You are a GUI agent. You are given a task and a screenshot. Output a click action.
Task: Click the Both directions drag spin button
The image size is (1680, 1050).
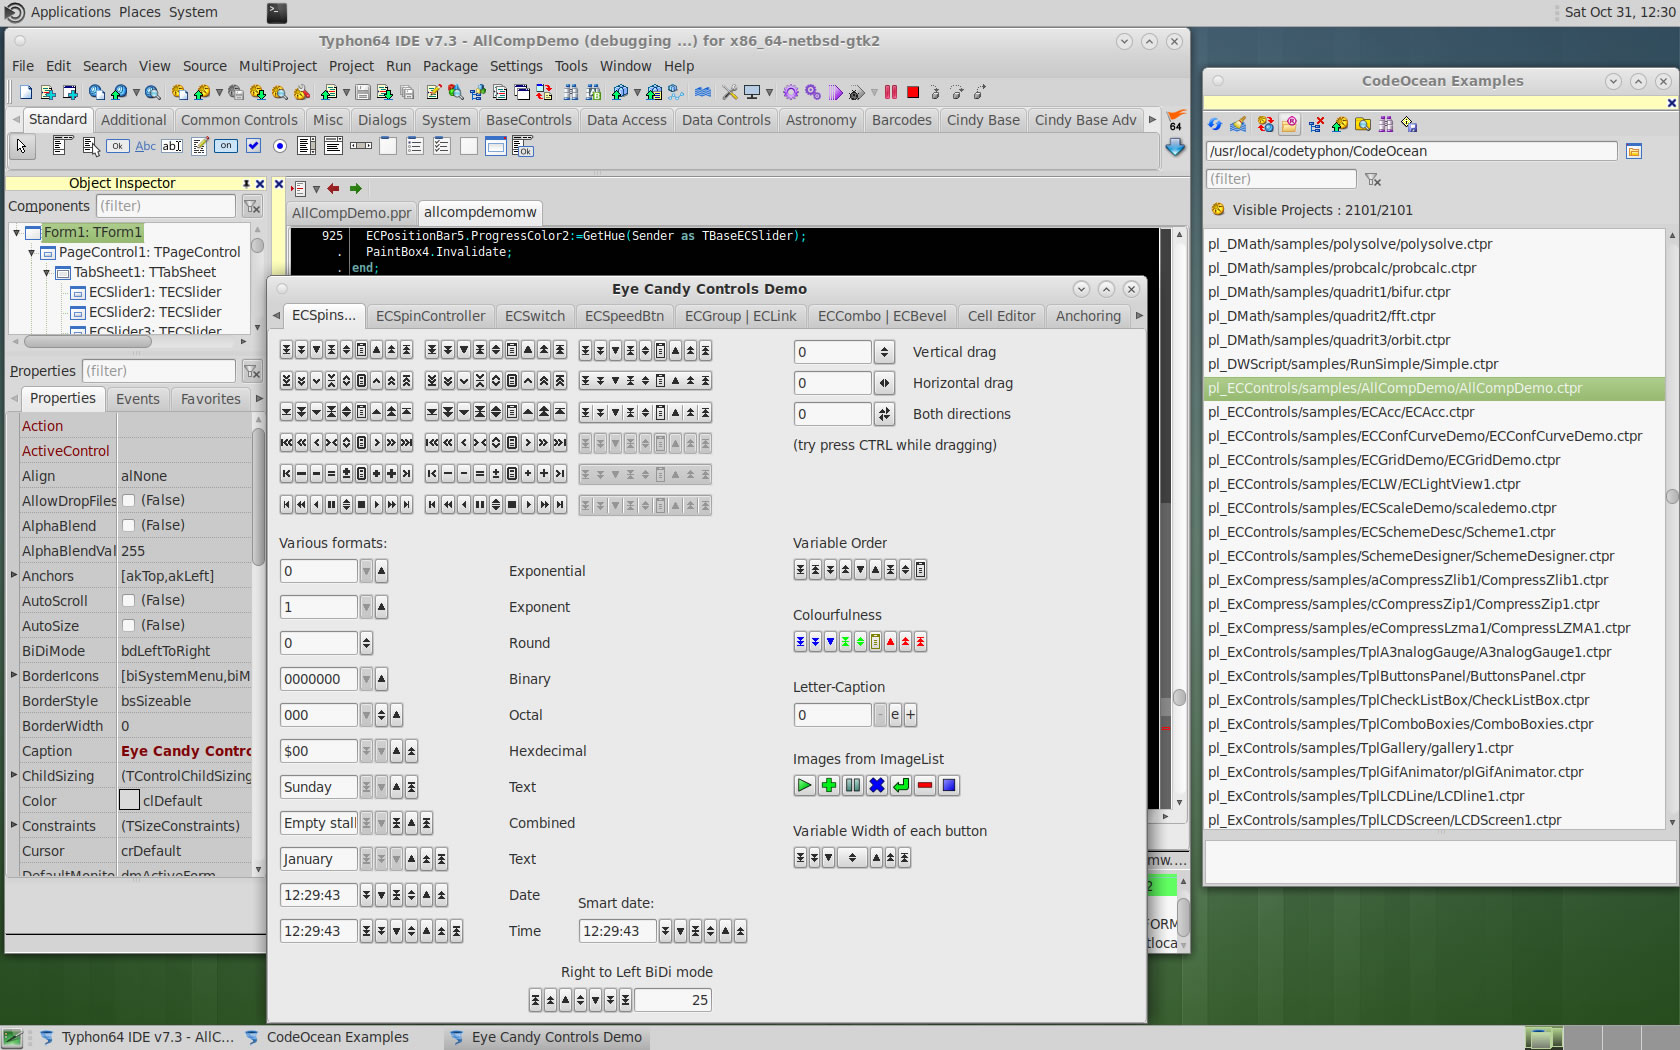[x=884, y=414]
